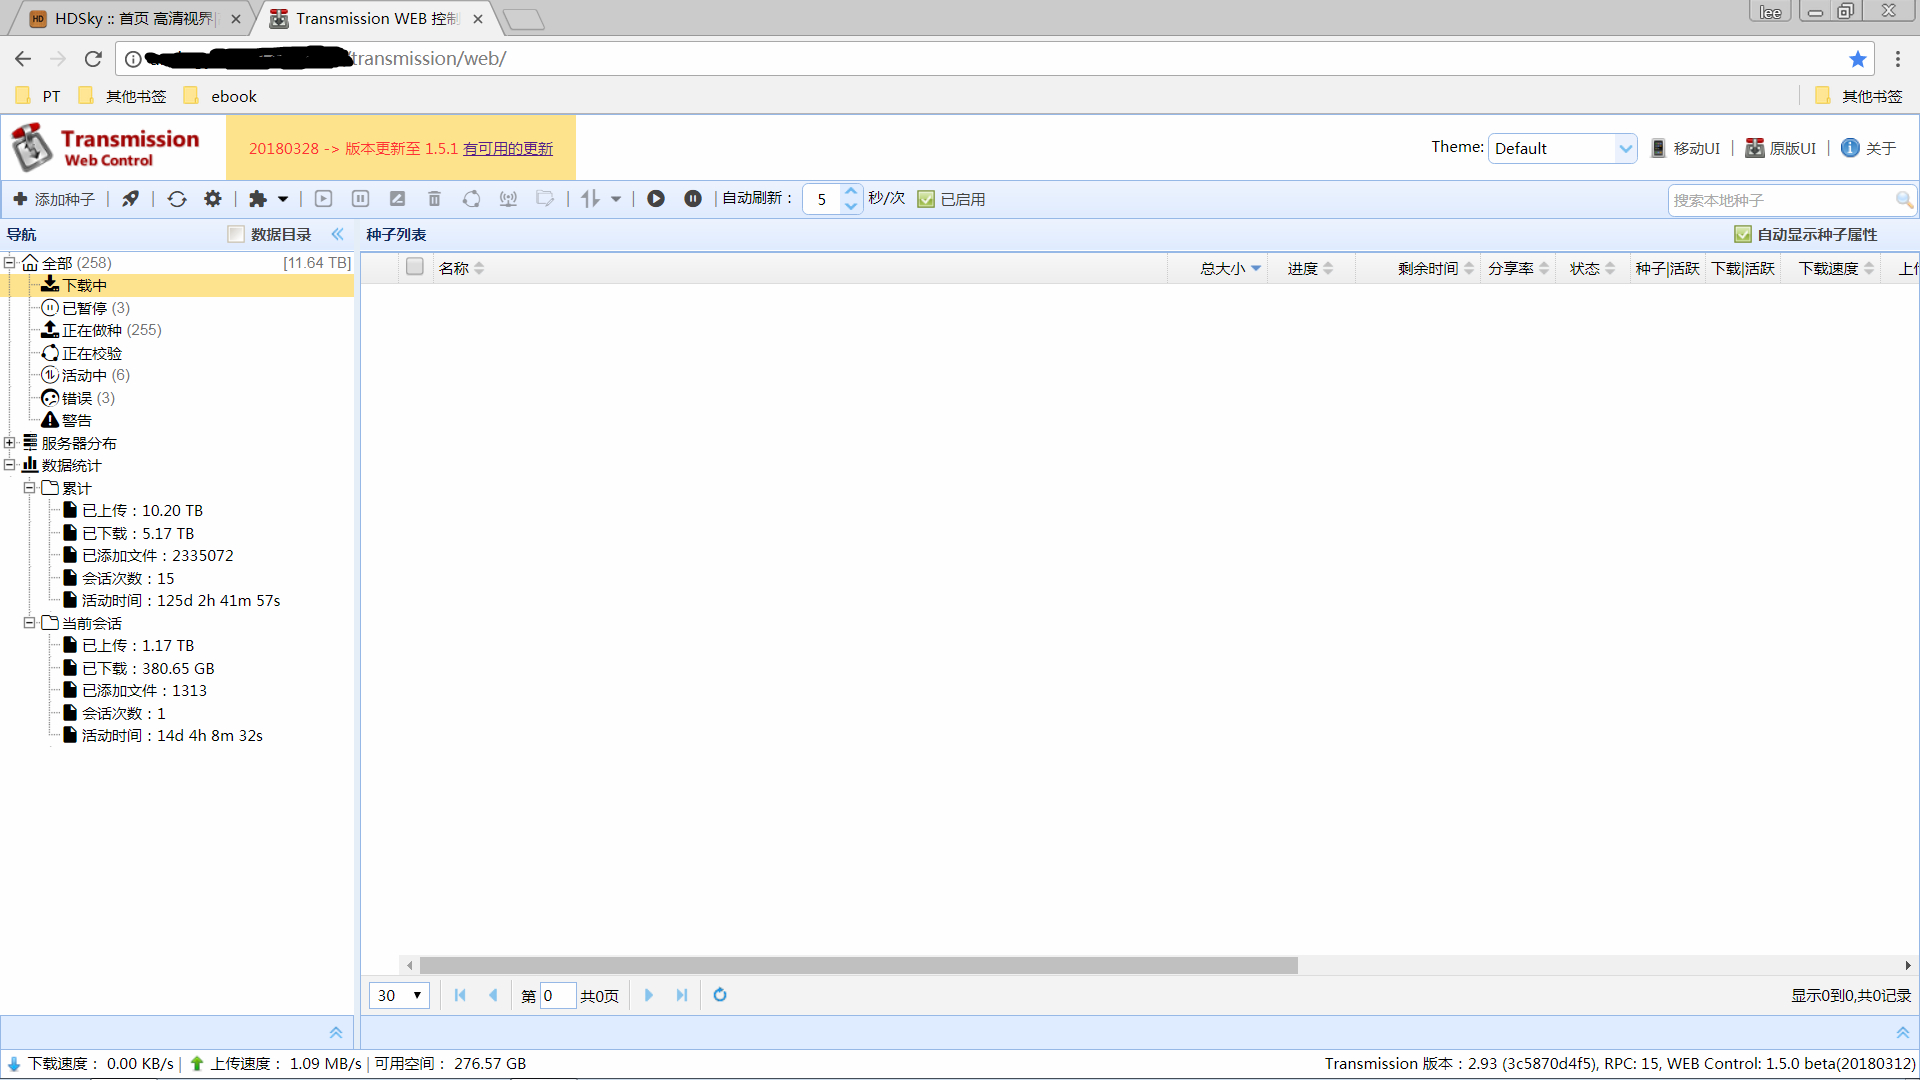Decrease auto refresh interval with down arrow
The image size is (1920, 1080).
(x=851, y=206)
